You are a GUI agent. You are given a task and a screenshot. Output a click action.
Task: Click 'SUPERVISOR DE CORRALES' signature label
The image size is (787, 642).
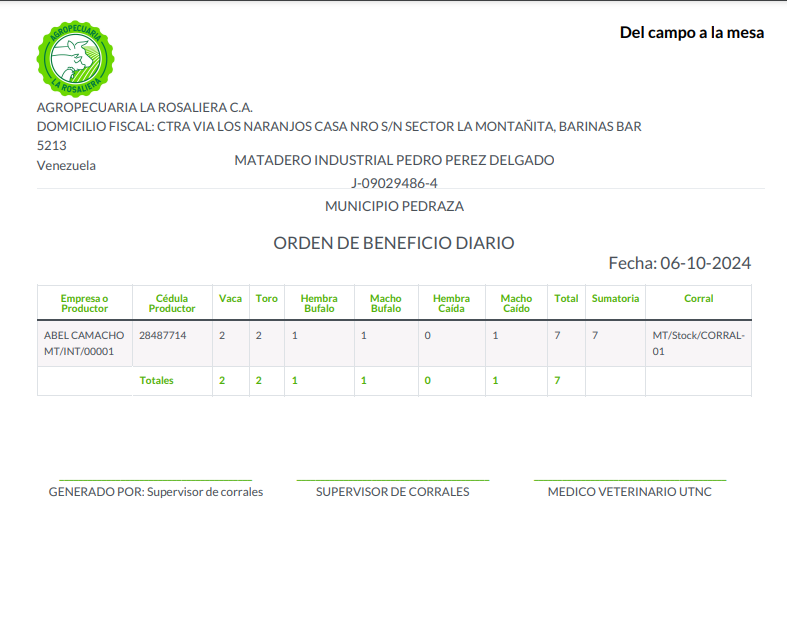392,492
